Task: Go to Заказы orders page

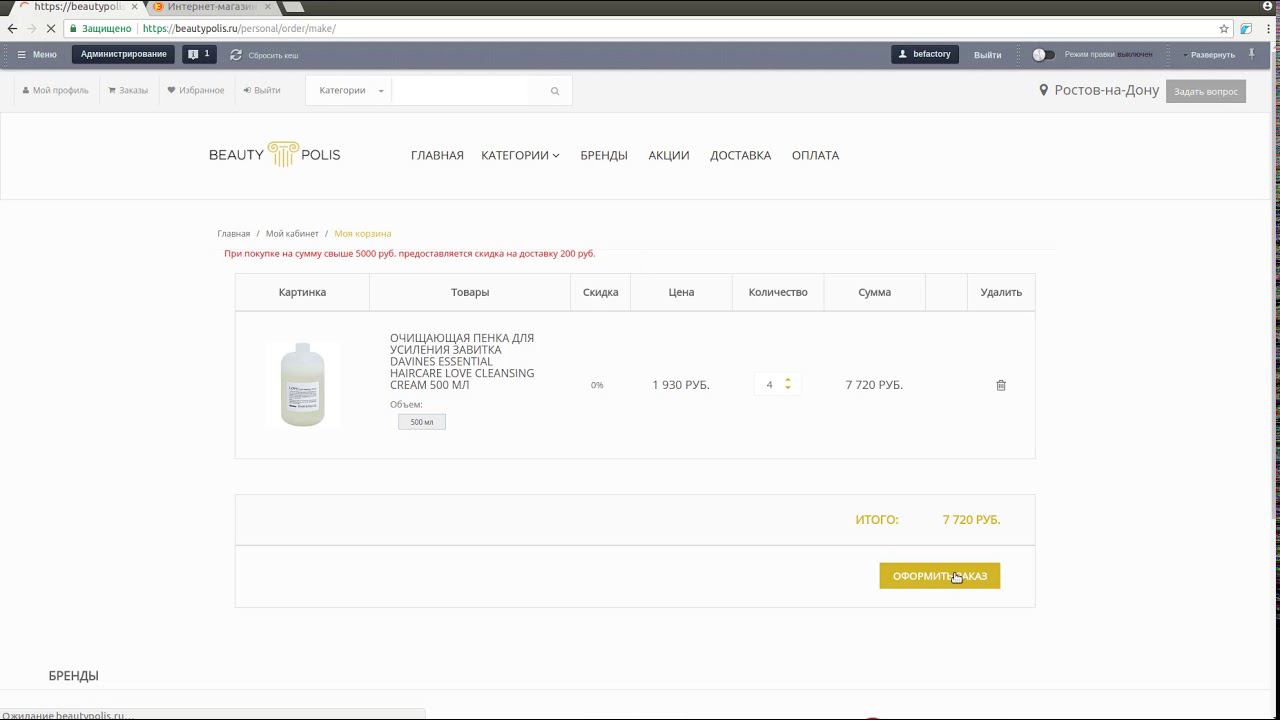Action: click(128, 90)
